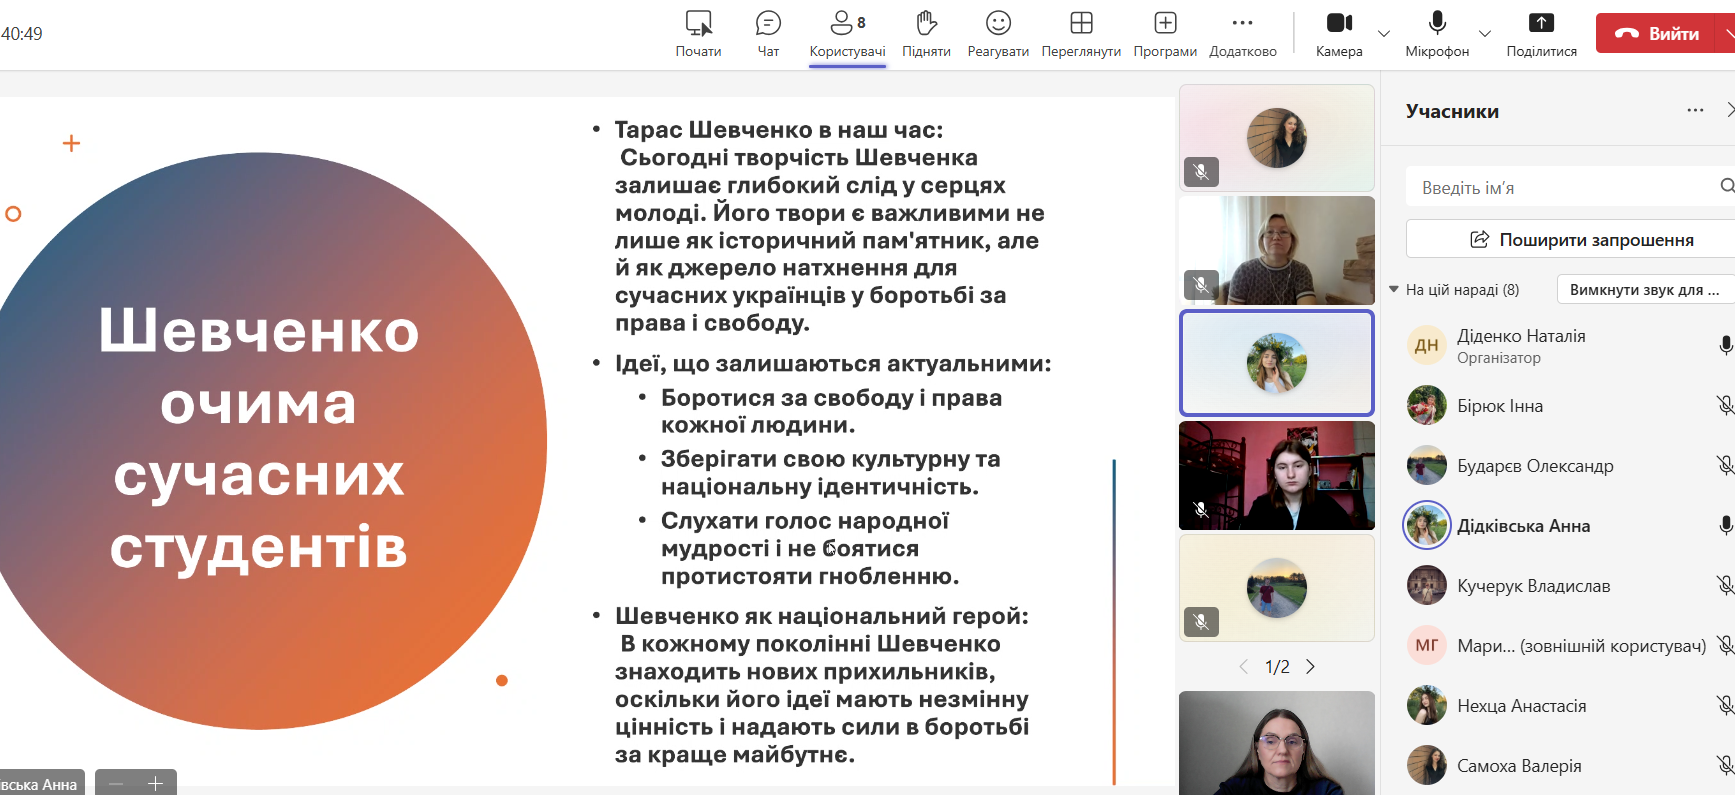Open the Переглянути view layout options

(1081, 34)
